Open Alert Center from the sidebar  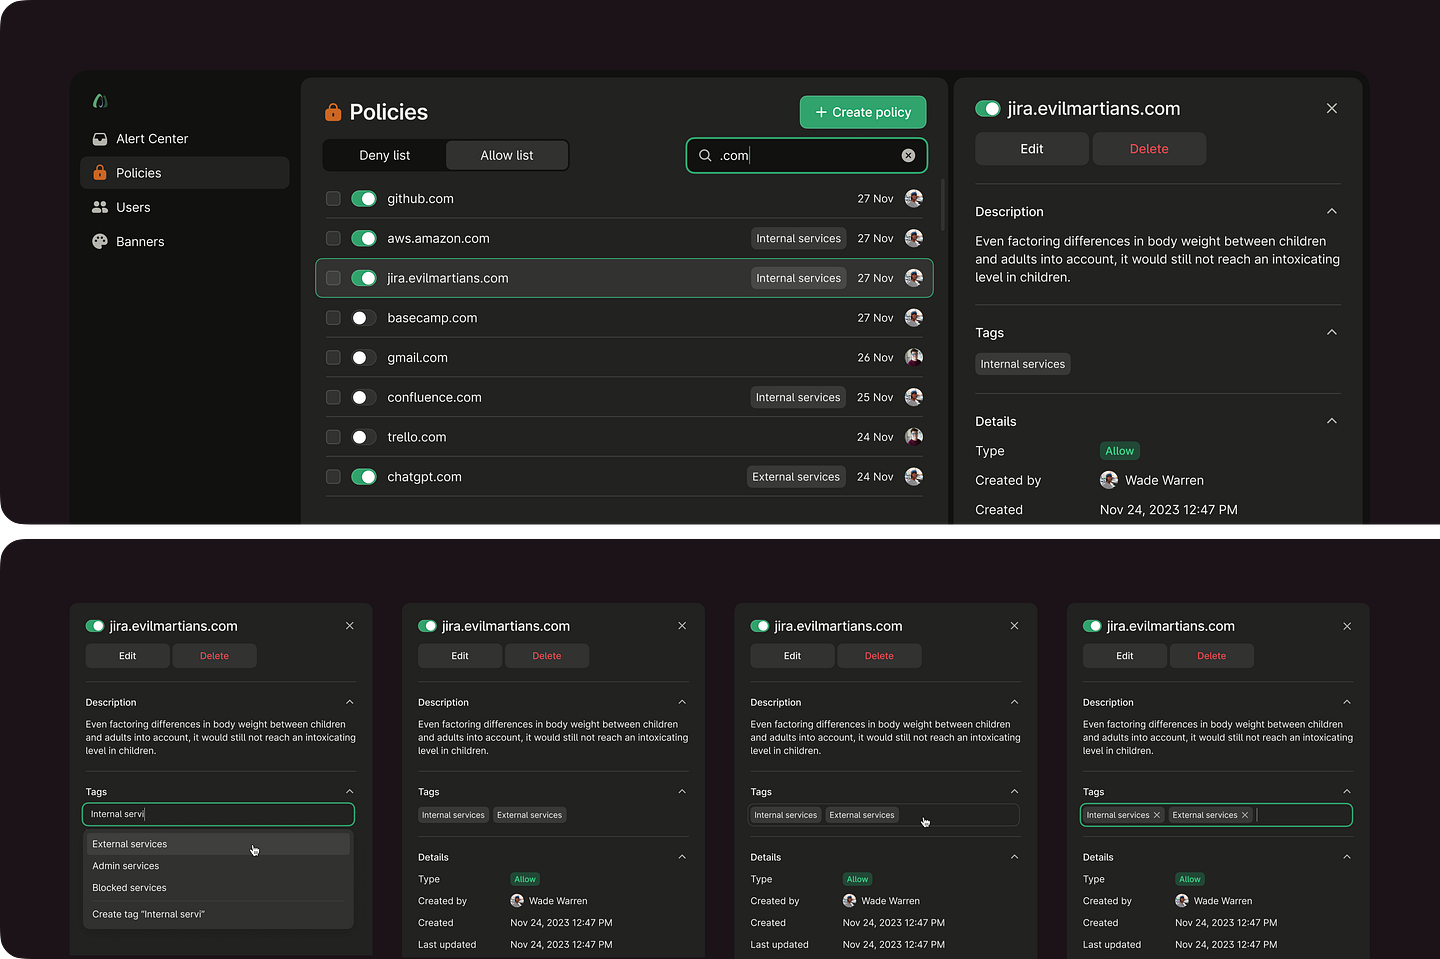184,139
